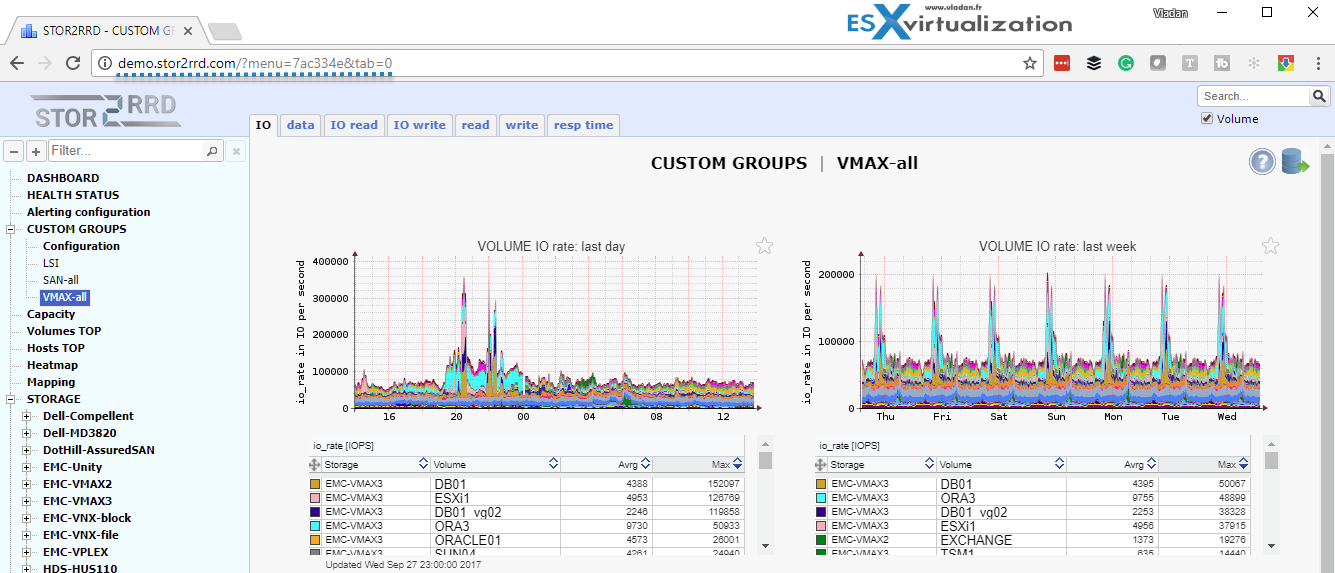
Task: Click the tree Filter input field
Action: tap(125, 151)
